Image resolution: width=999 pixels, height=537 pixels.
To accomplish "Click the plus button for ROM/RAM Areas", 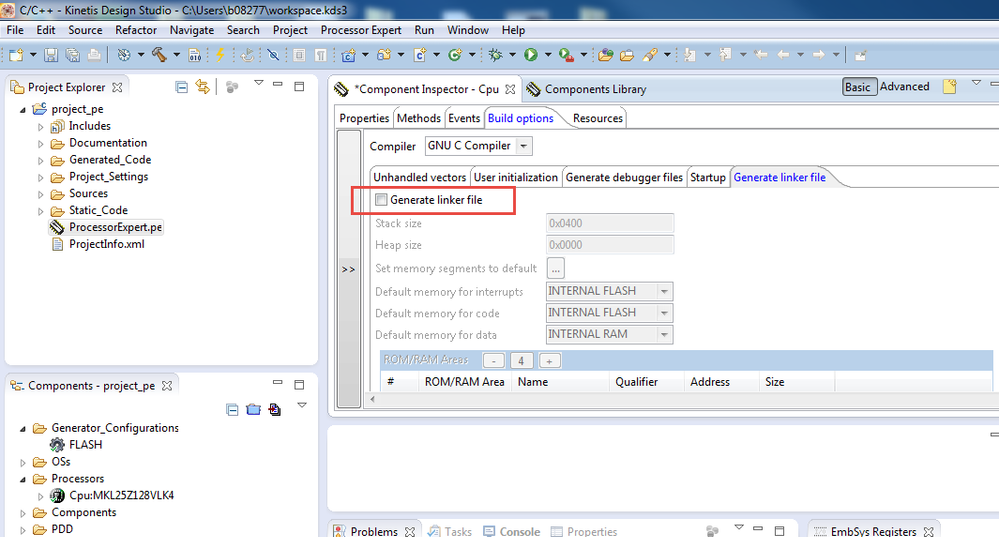I will click(x=549, y=361).
